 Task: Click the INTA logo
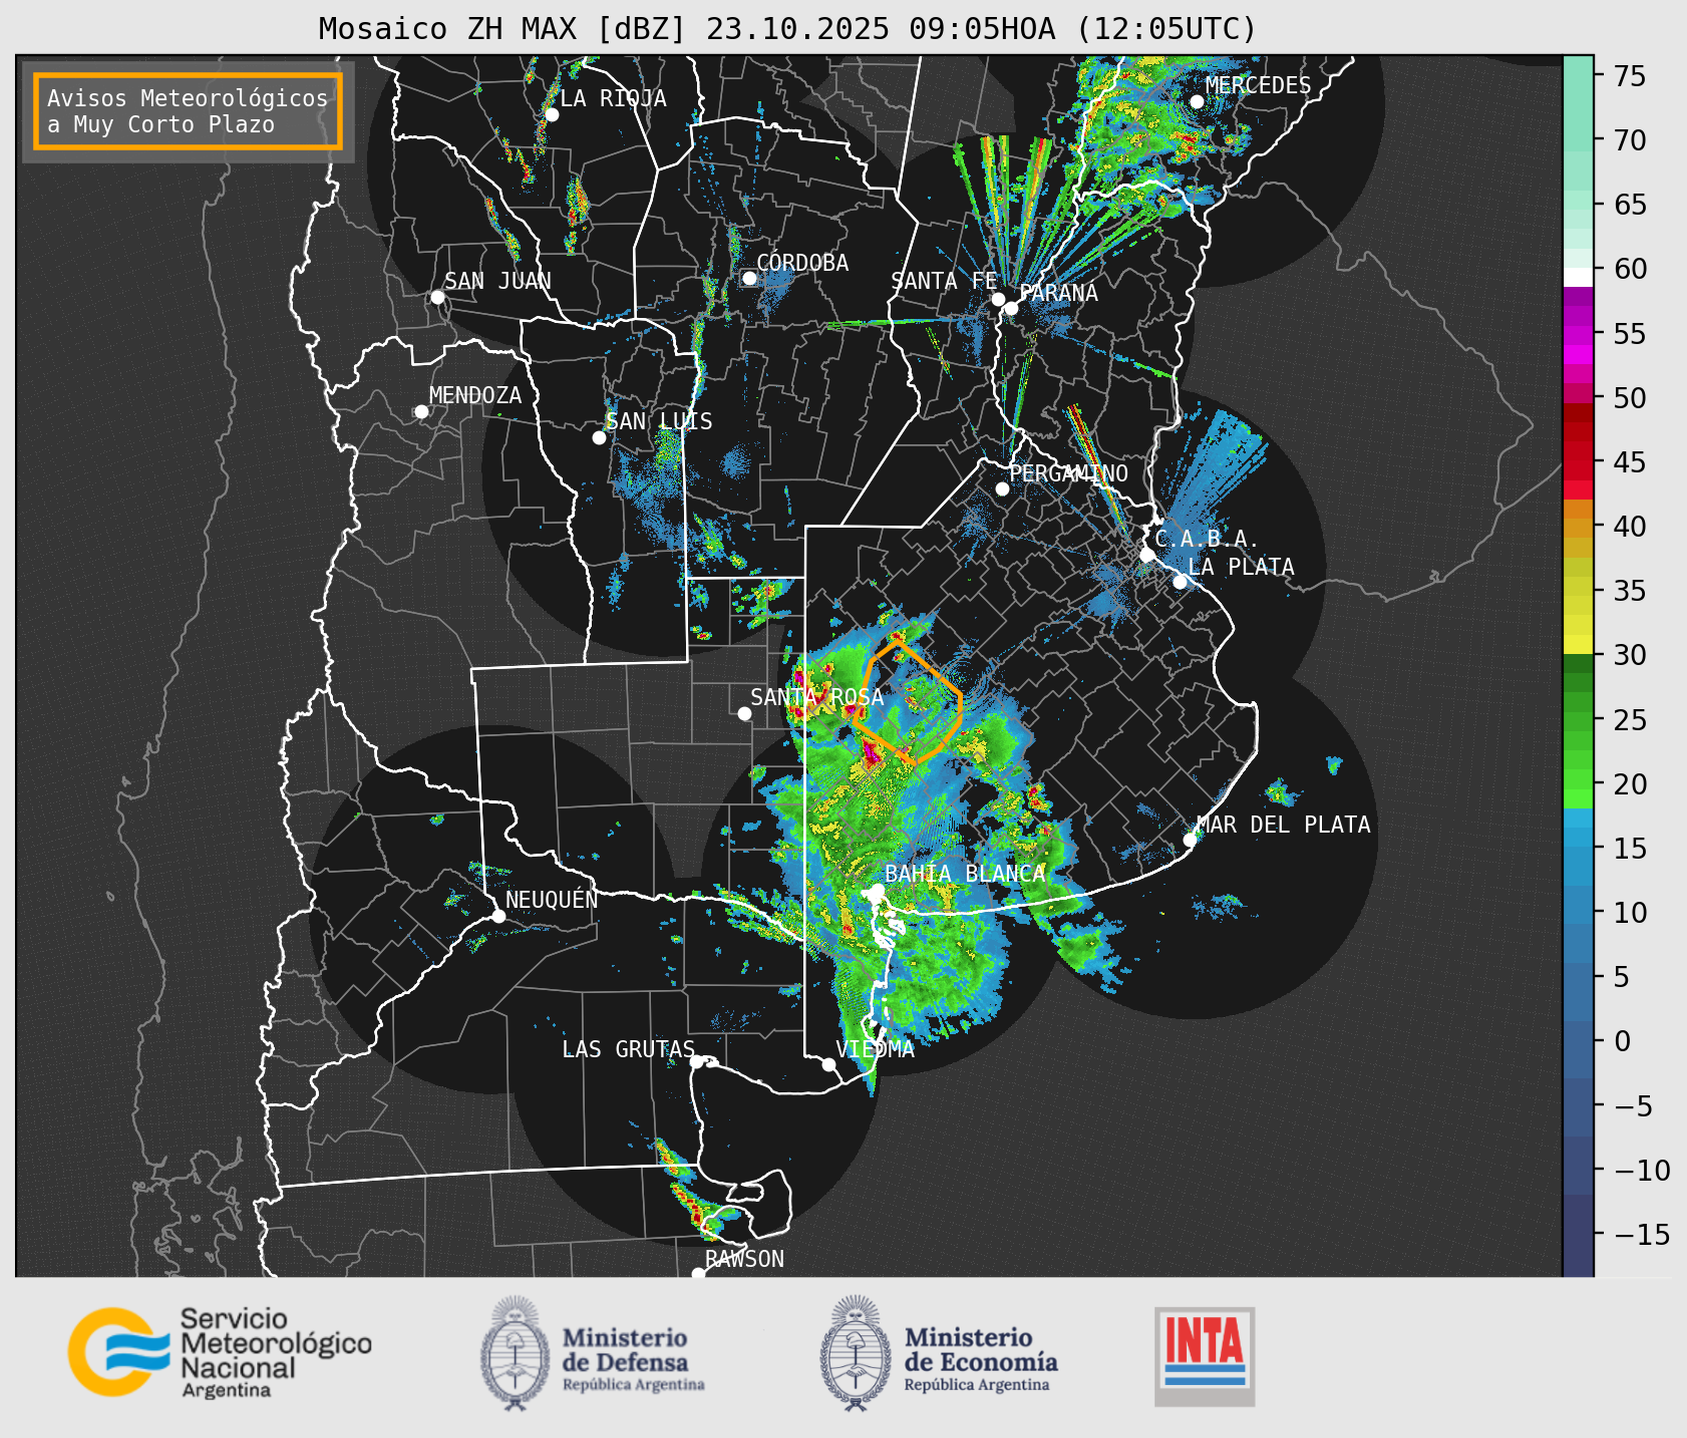tap(1204, 1356)
